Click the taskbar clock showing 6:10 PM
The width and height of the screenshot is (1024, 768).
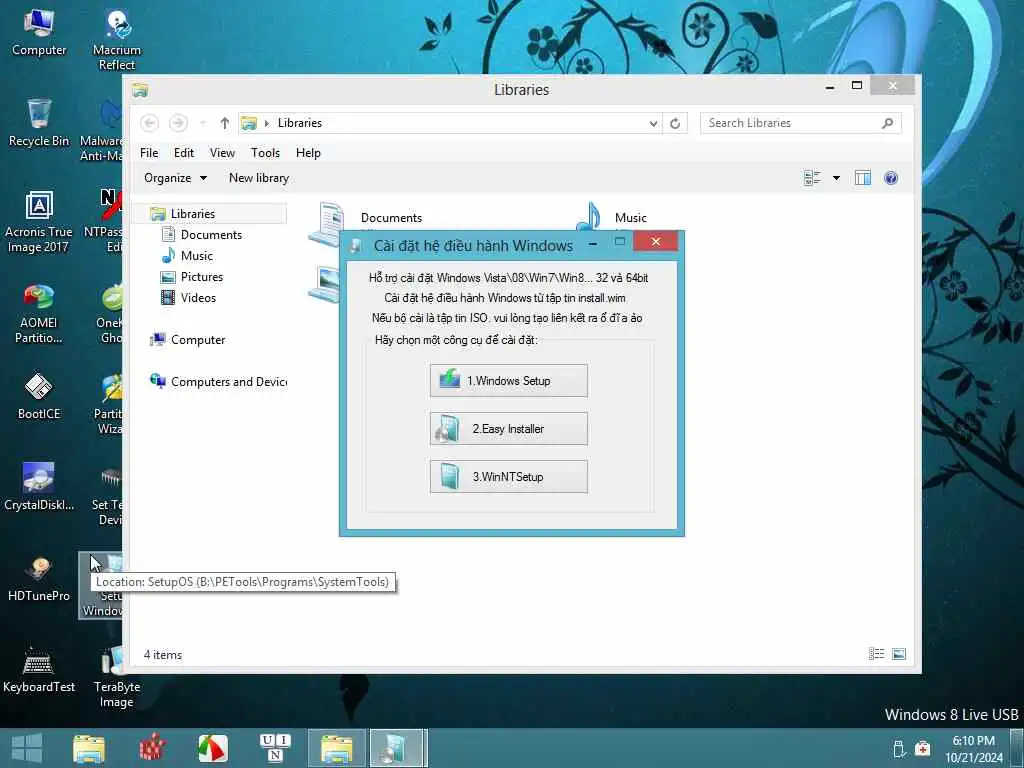click(x=973, y=748)
